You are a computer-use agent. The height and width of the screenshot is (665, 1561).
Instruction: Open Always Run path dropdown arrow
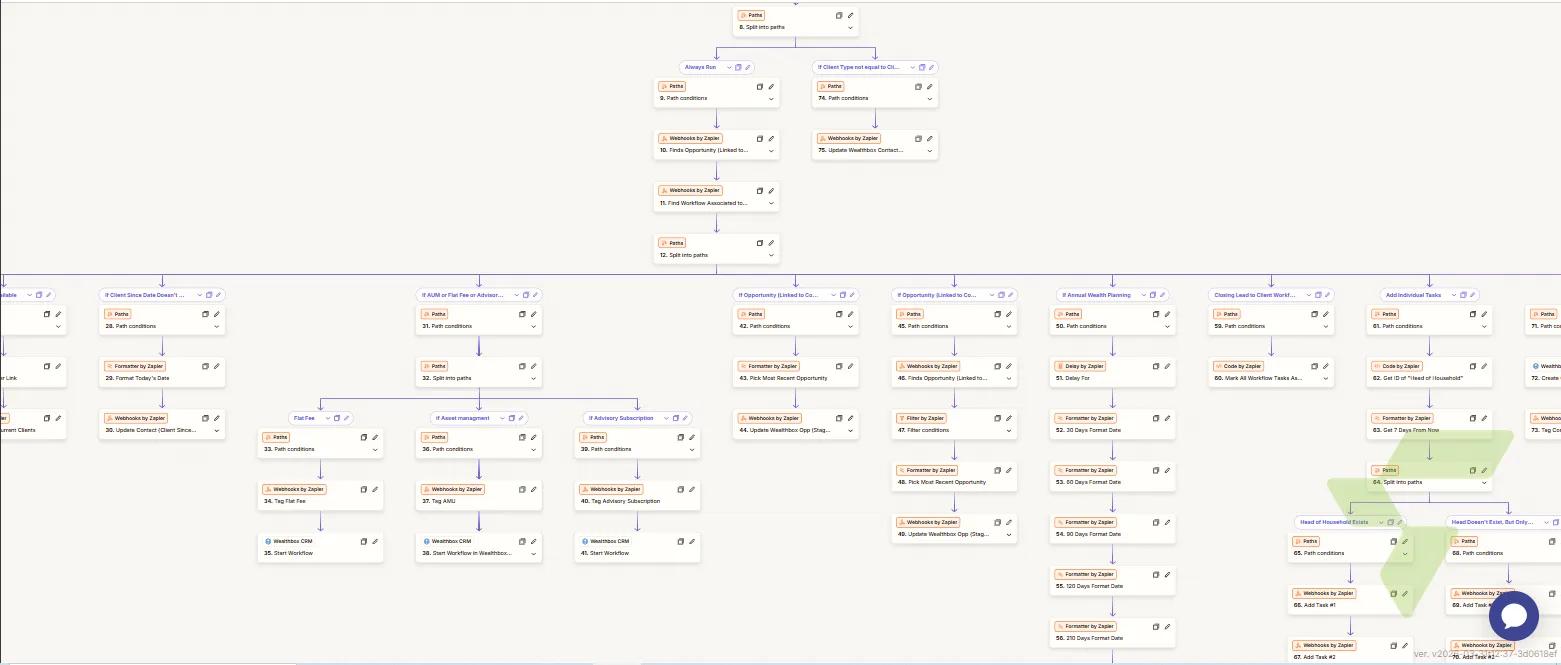(x=727, y=67)
